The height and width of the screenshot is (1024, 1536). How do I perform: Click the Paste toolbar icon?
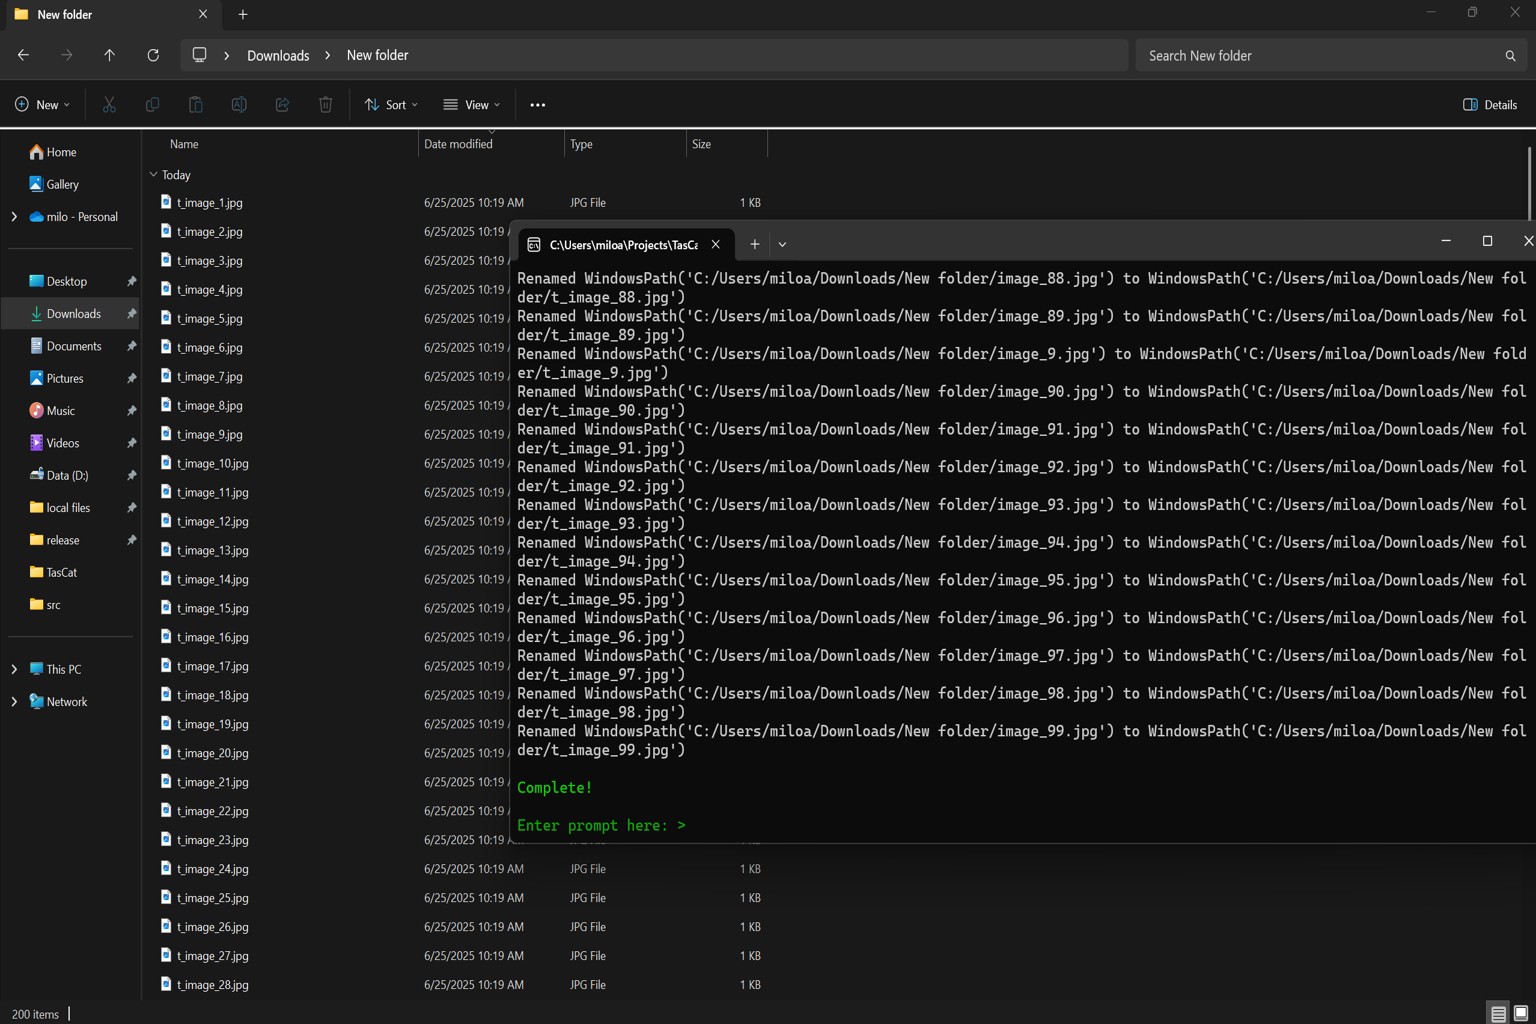coord(196,104)
